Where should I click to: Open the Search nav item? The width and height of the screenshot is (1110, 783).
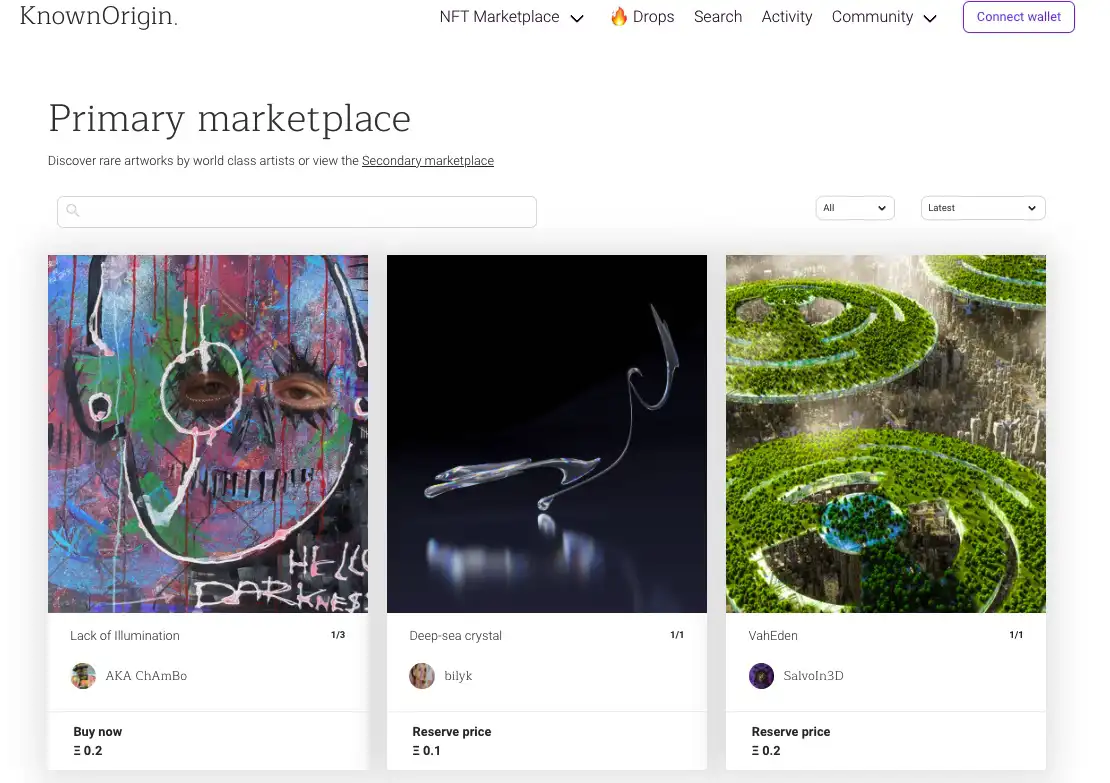(x=718, y=17)
